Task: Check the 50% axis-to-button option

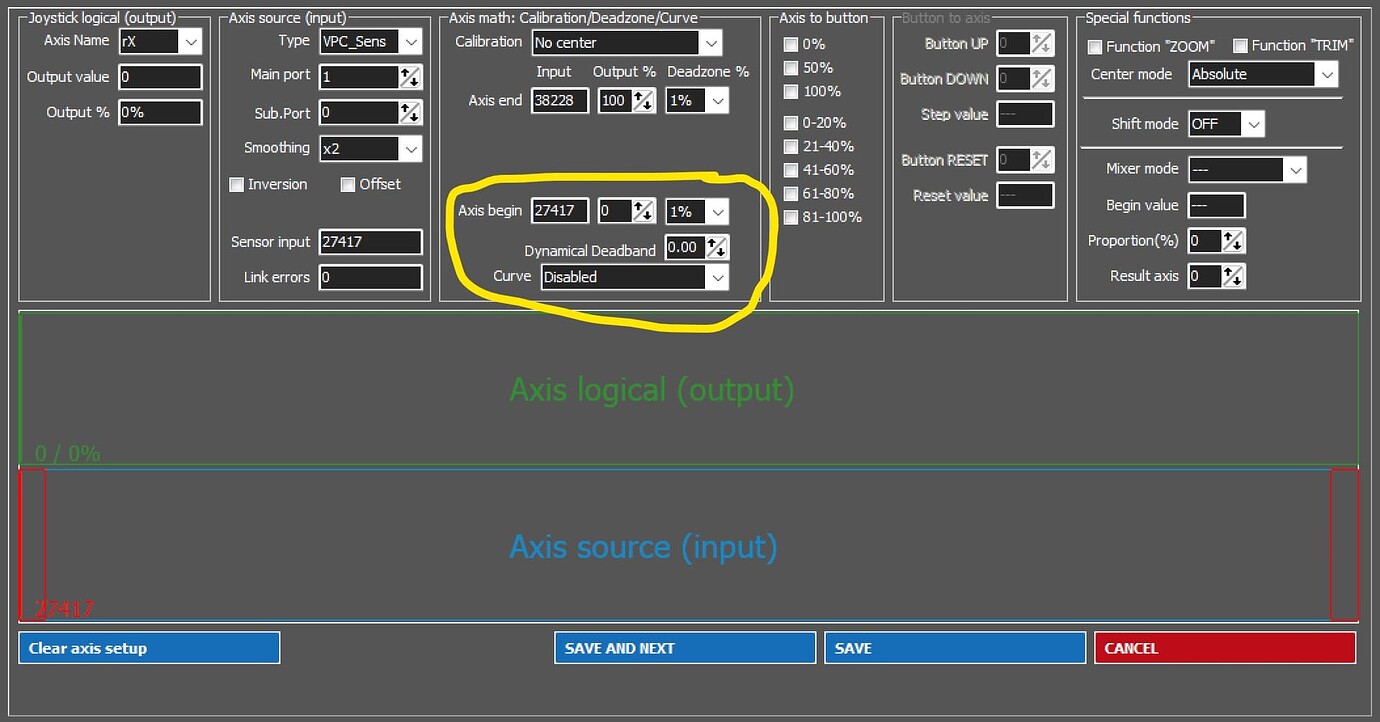Action: point(790,67)
